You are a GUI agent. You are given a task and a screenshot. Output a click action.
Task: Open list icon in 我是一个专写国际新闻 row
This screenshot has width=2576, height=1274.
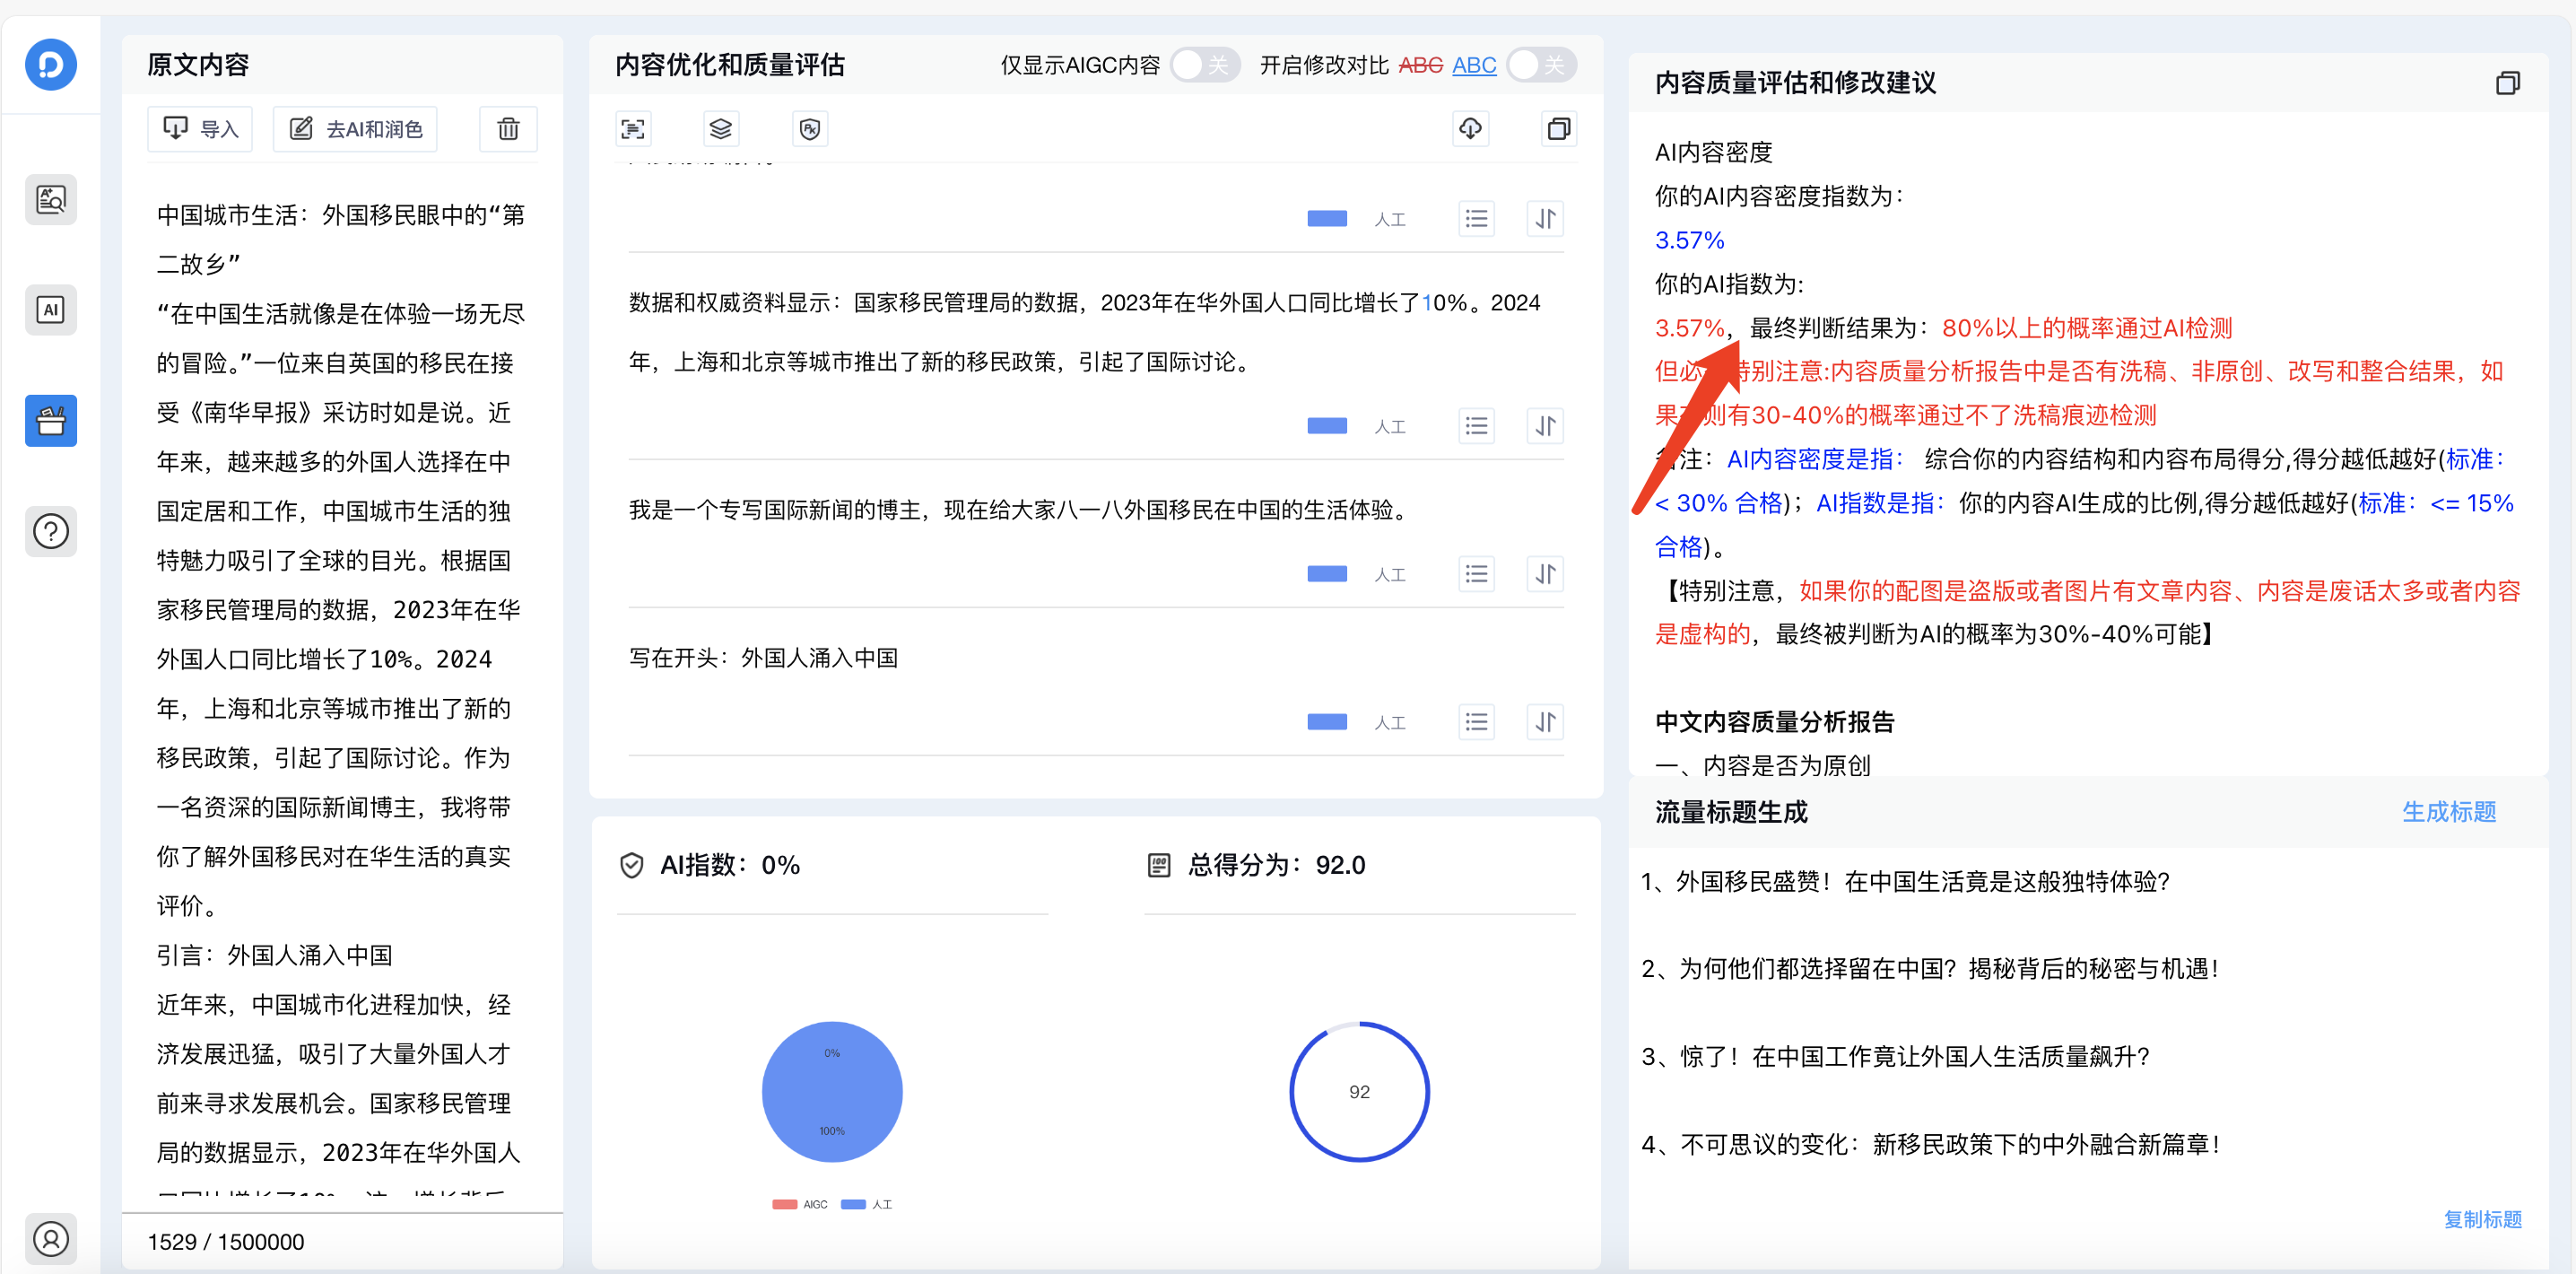[1477, 575]
